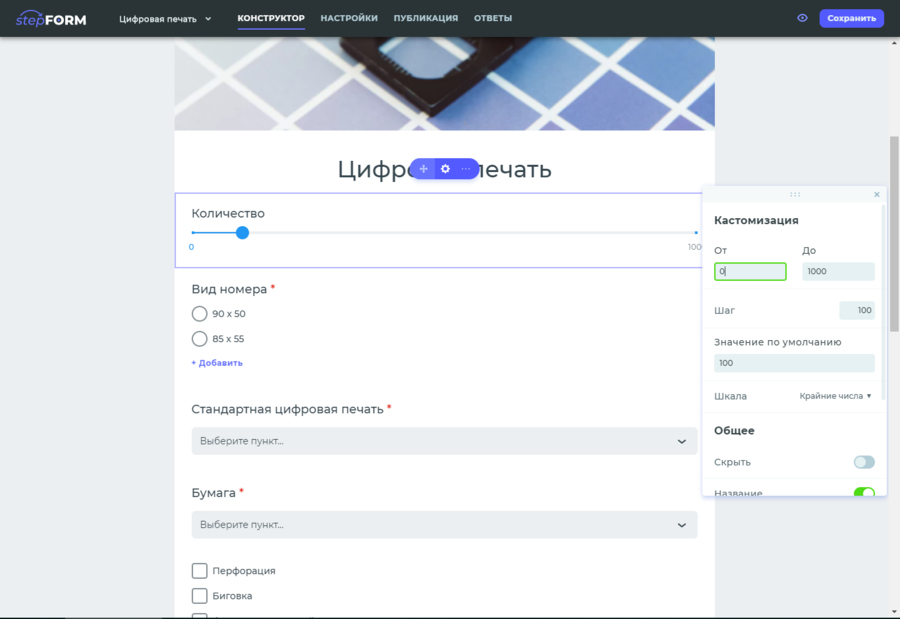Expand Стандартная цифровая печать dropdown
The height and width of the screenshot is (619, 900).
(444, 441)
